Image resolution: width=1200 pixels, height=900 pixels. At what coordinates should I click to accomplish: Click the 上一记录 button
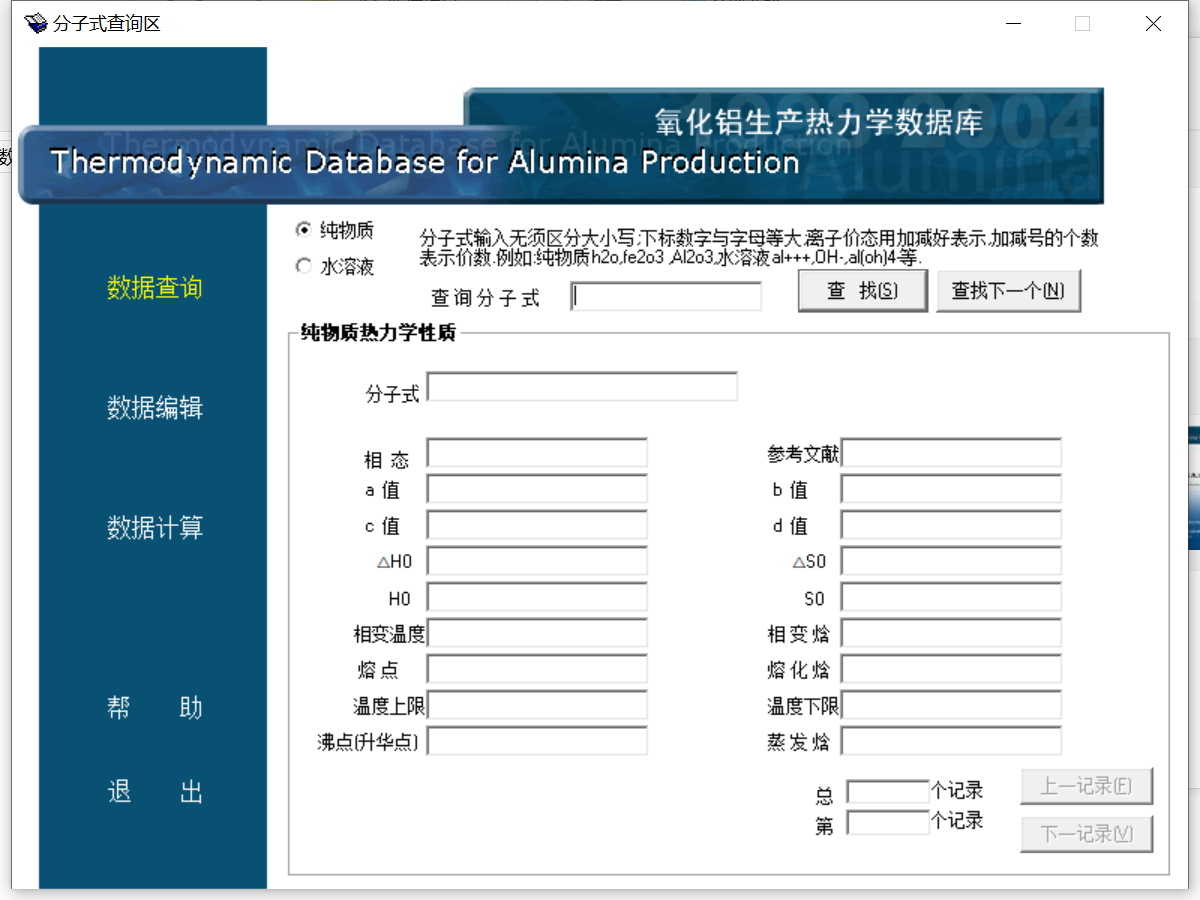(x=1086, y=786)
